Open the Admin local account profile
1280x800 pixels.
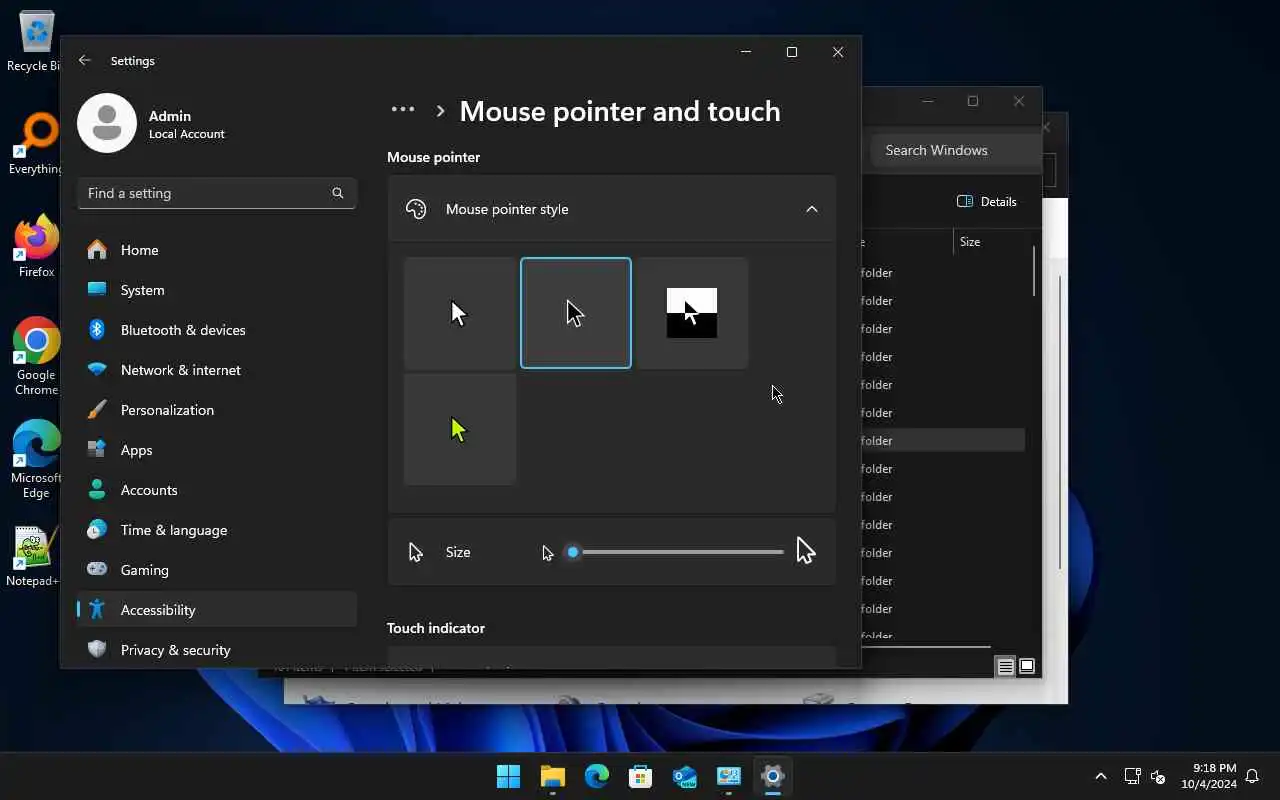(x=152, y=123)
